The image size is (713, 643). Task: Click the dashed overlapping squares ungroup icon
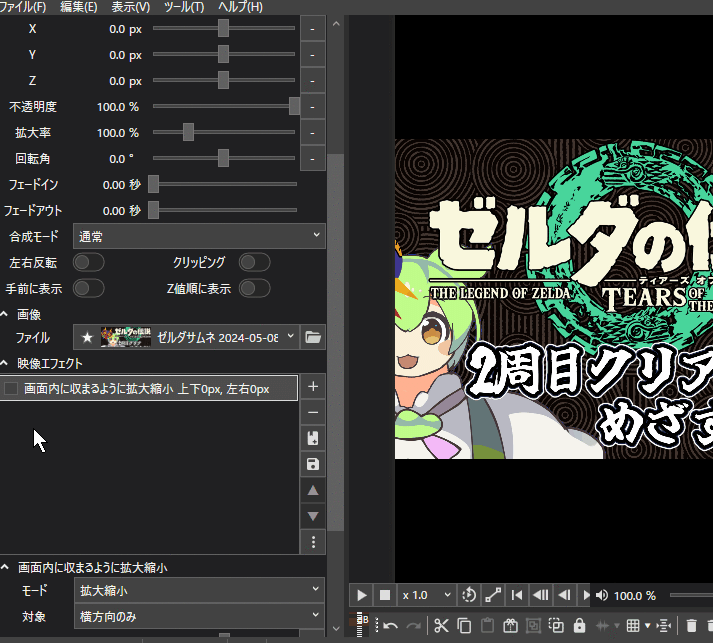point(556,626)
